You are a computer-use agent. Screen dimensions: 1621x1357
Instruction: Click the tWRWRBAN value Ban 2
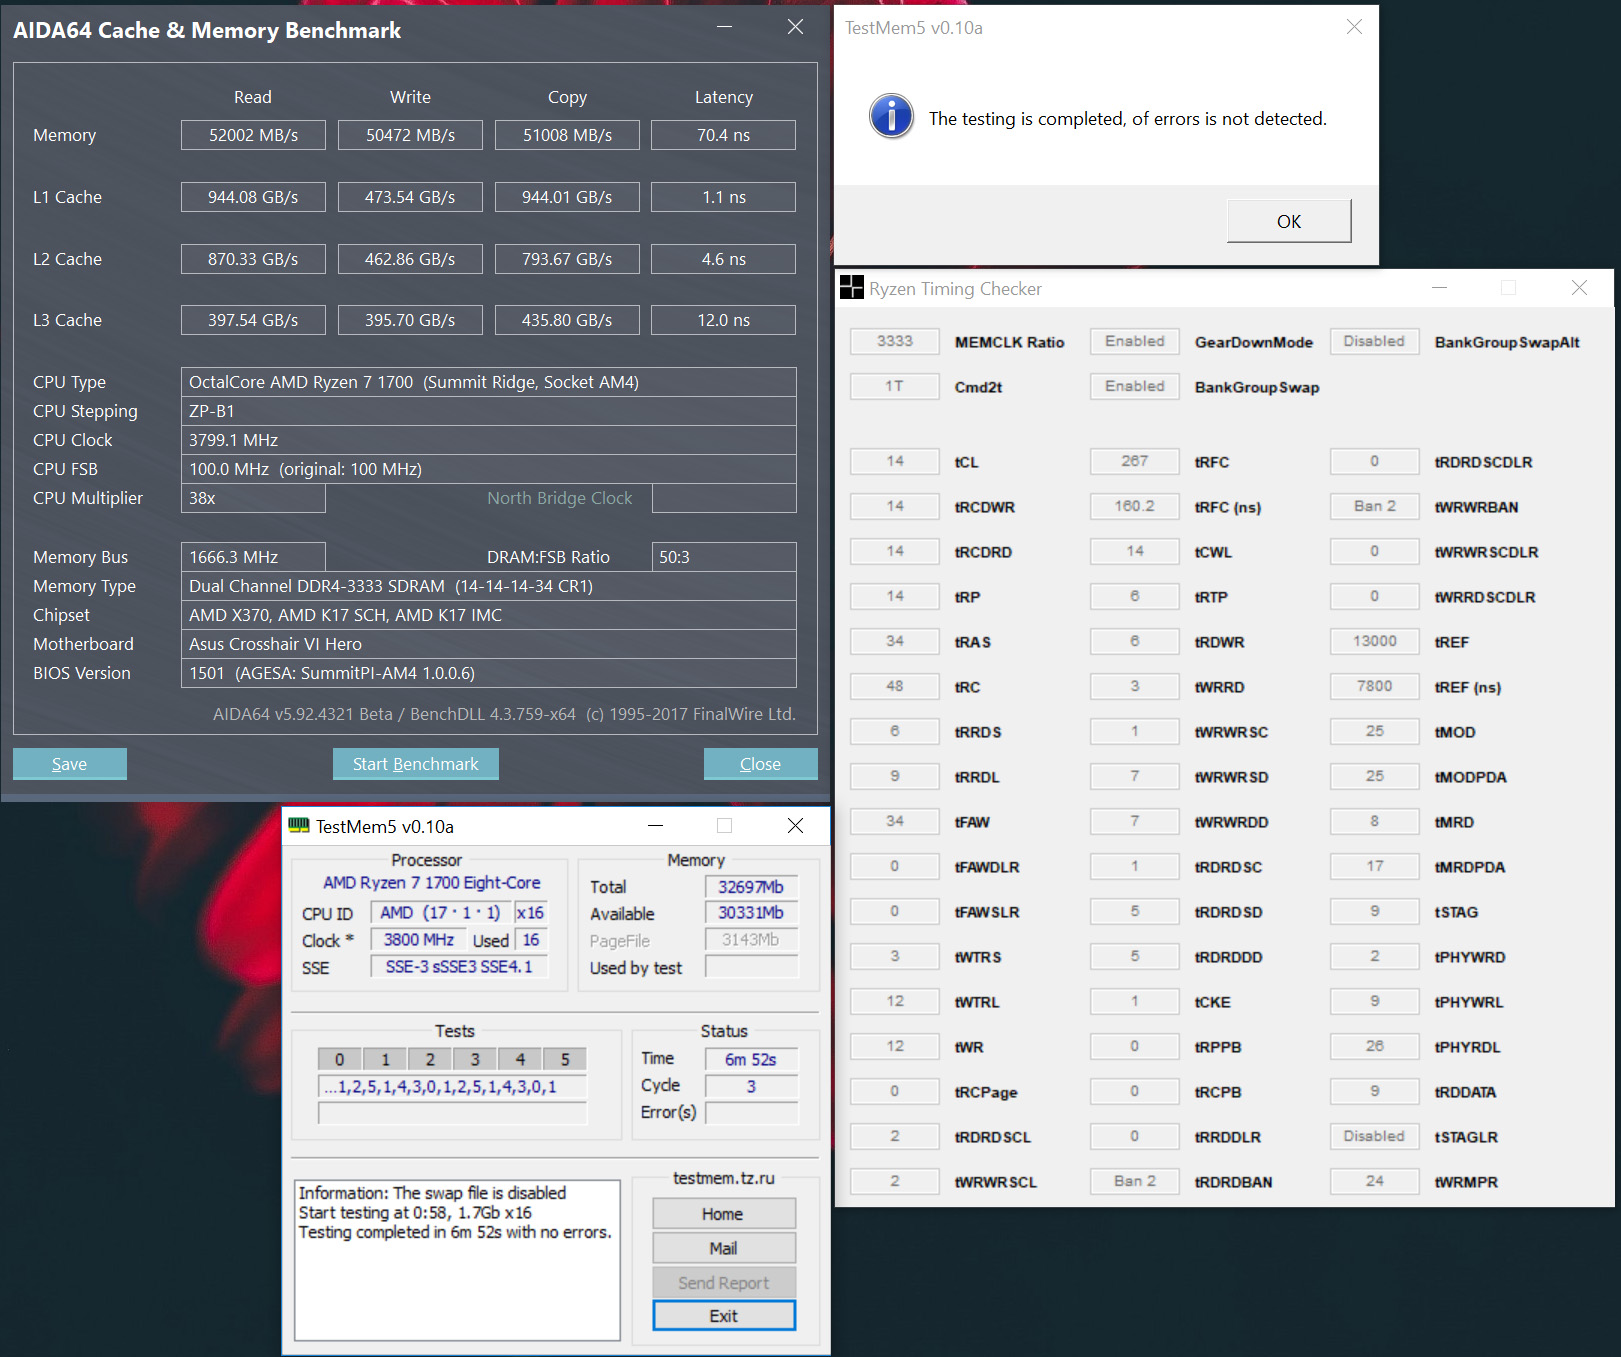coord(1375,506)
